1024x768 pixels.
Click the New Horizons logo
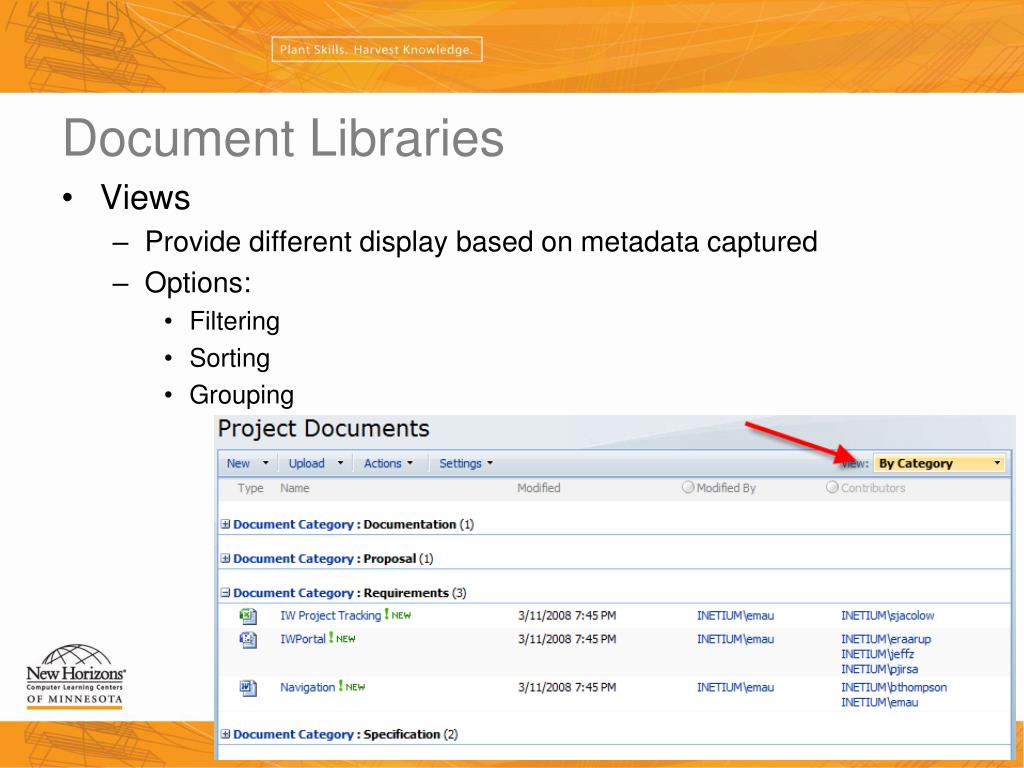[x=75, y=676]
